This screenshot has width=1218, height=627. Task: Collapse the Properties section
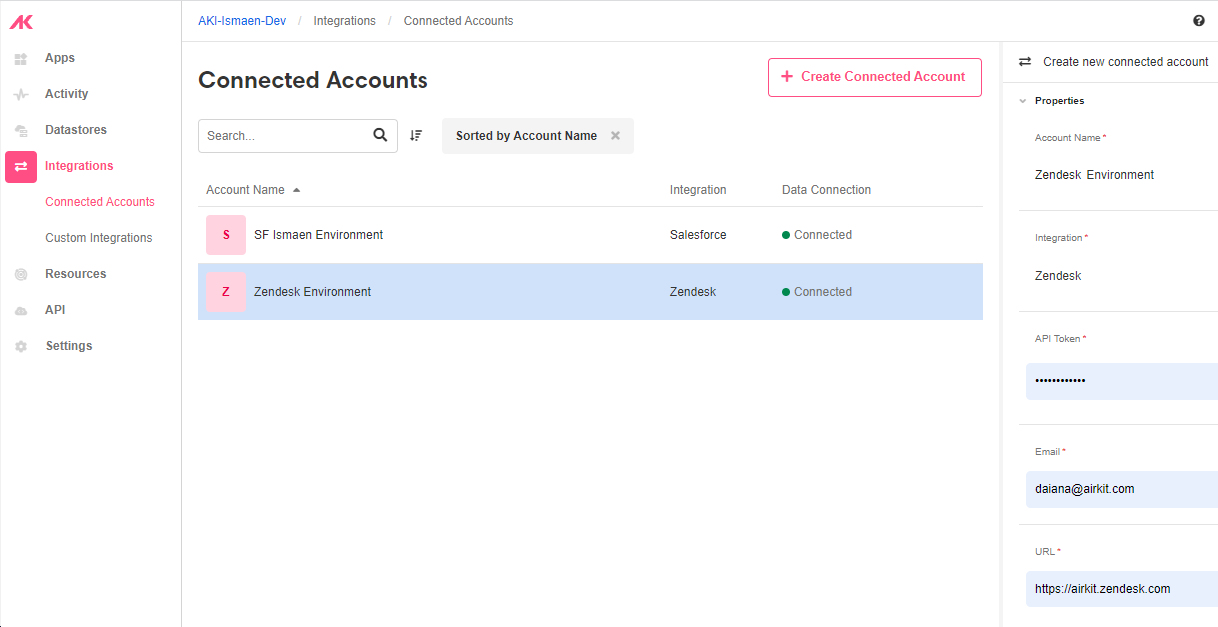(x=1023, y=101)
